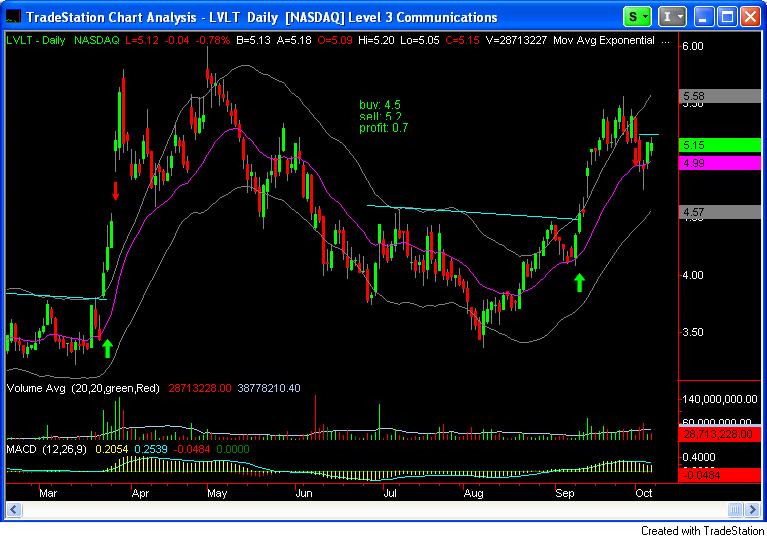Click the red 28,713,228.00 volume marker

(720, 434)
